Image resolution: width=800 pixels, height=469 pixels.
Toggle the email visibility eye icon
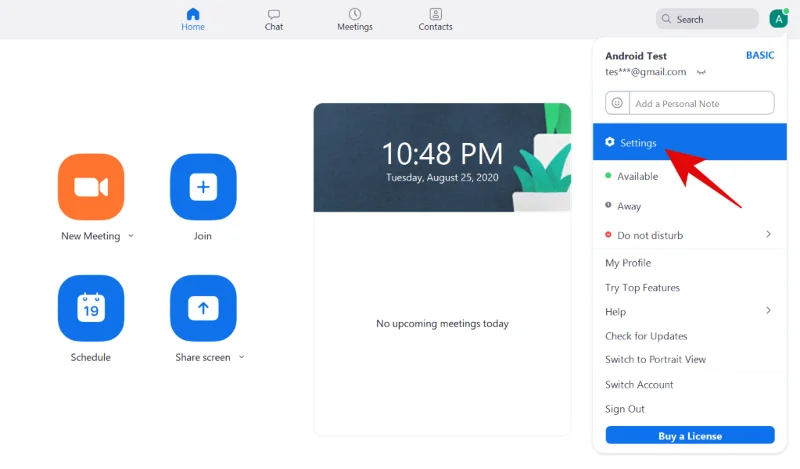(x=702, y=72)
